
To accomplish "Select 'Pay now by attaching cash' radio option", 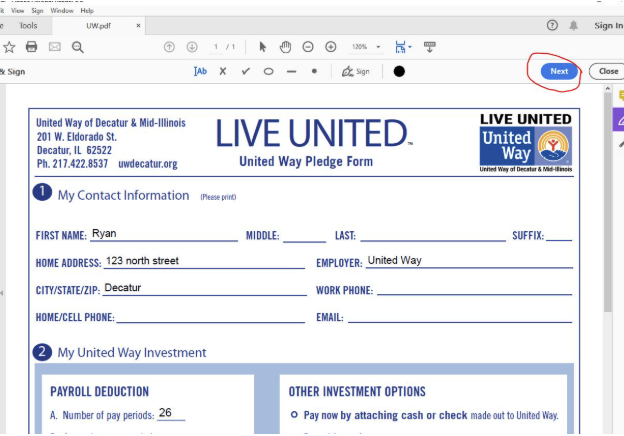I will pyautogui.click(x=294, y=414).
